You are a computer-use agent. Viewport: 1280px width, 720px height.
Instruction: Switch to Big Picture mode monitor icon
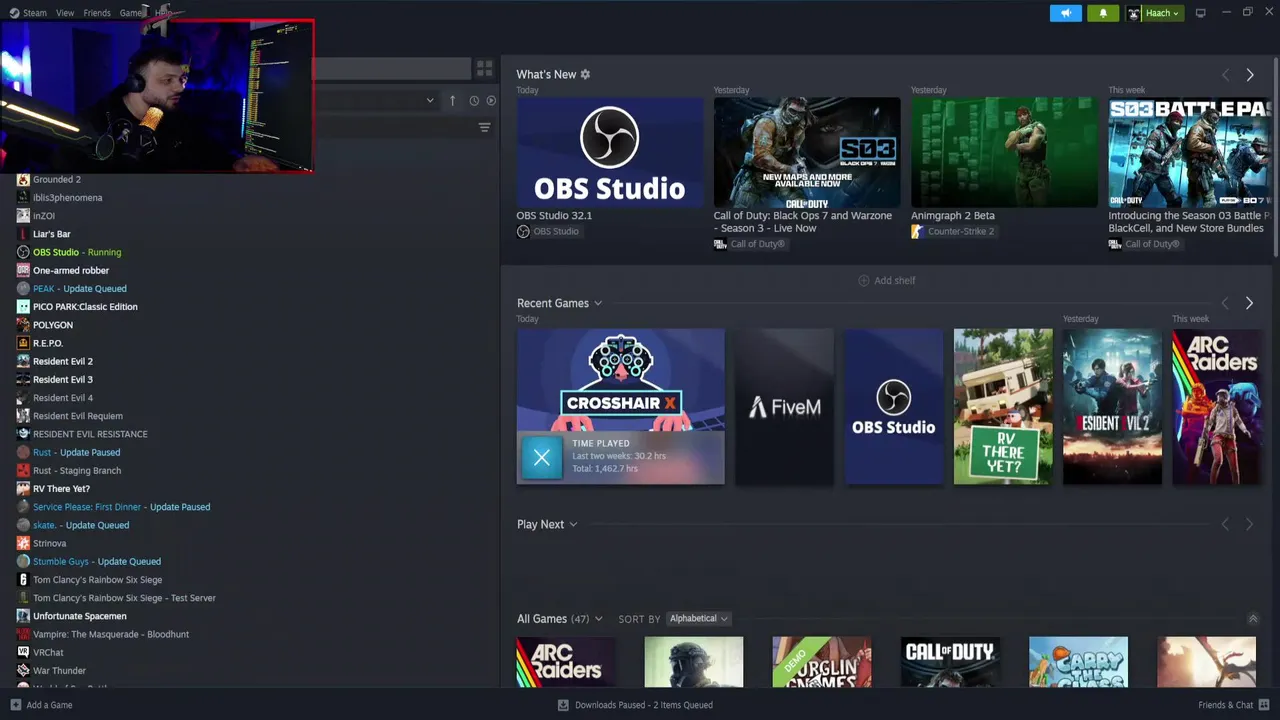(x=1200, y=13)
